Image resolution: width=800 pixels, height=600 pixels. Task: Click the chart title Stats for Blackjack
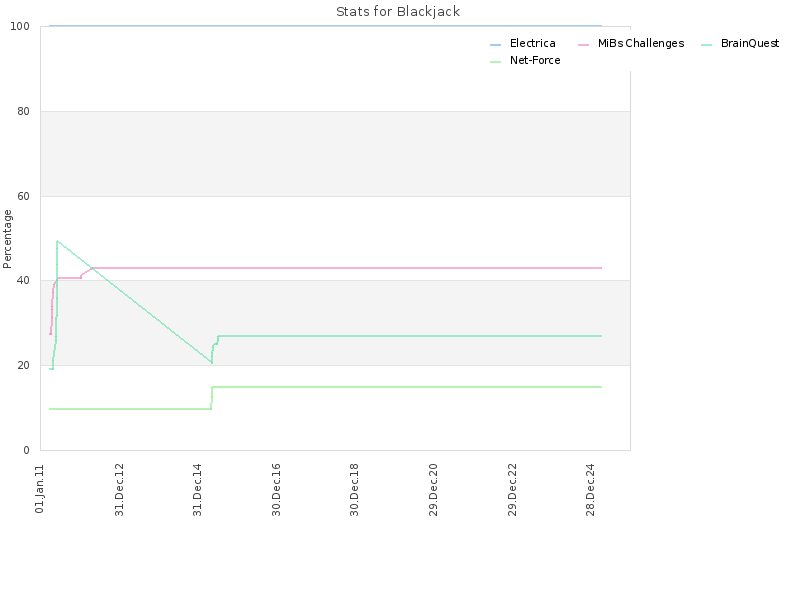click(x=398, y=11)
